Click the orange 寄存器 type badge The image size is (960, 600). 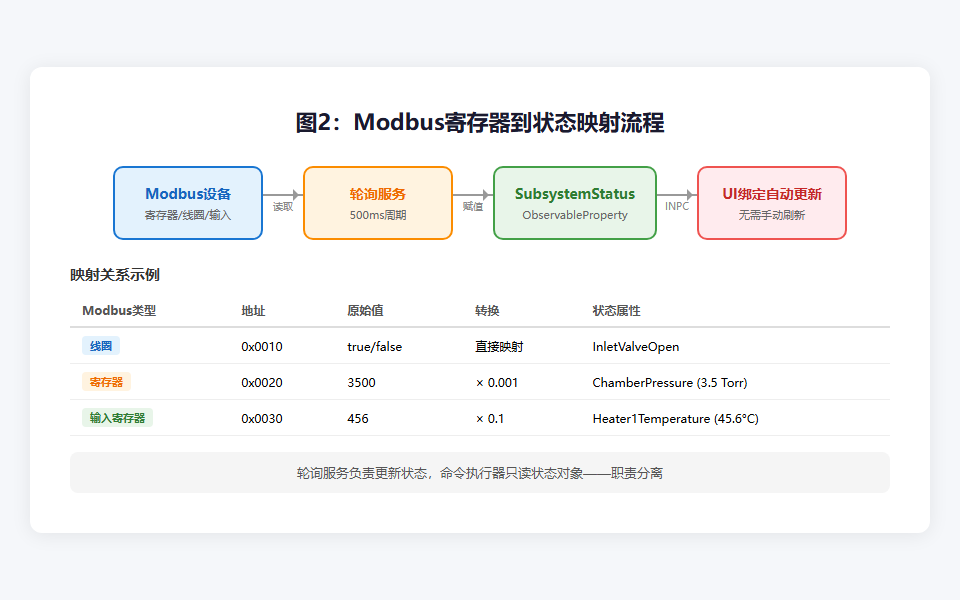107,382
